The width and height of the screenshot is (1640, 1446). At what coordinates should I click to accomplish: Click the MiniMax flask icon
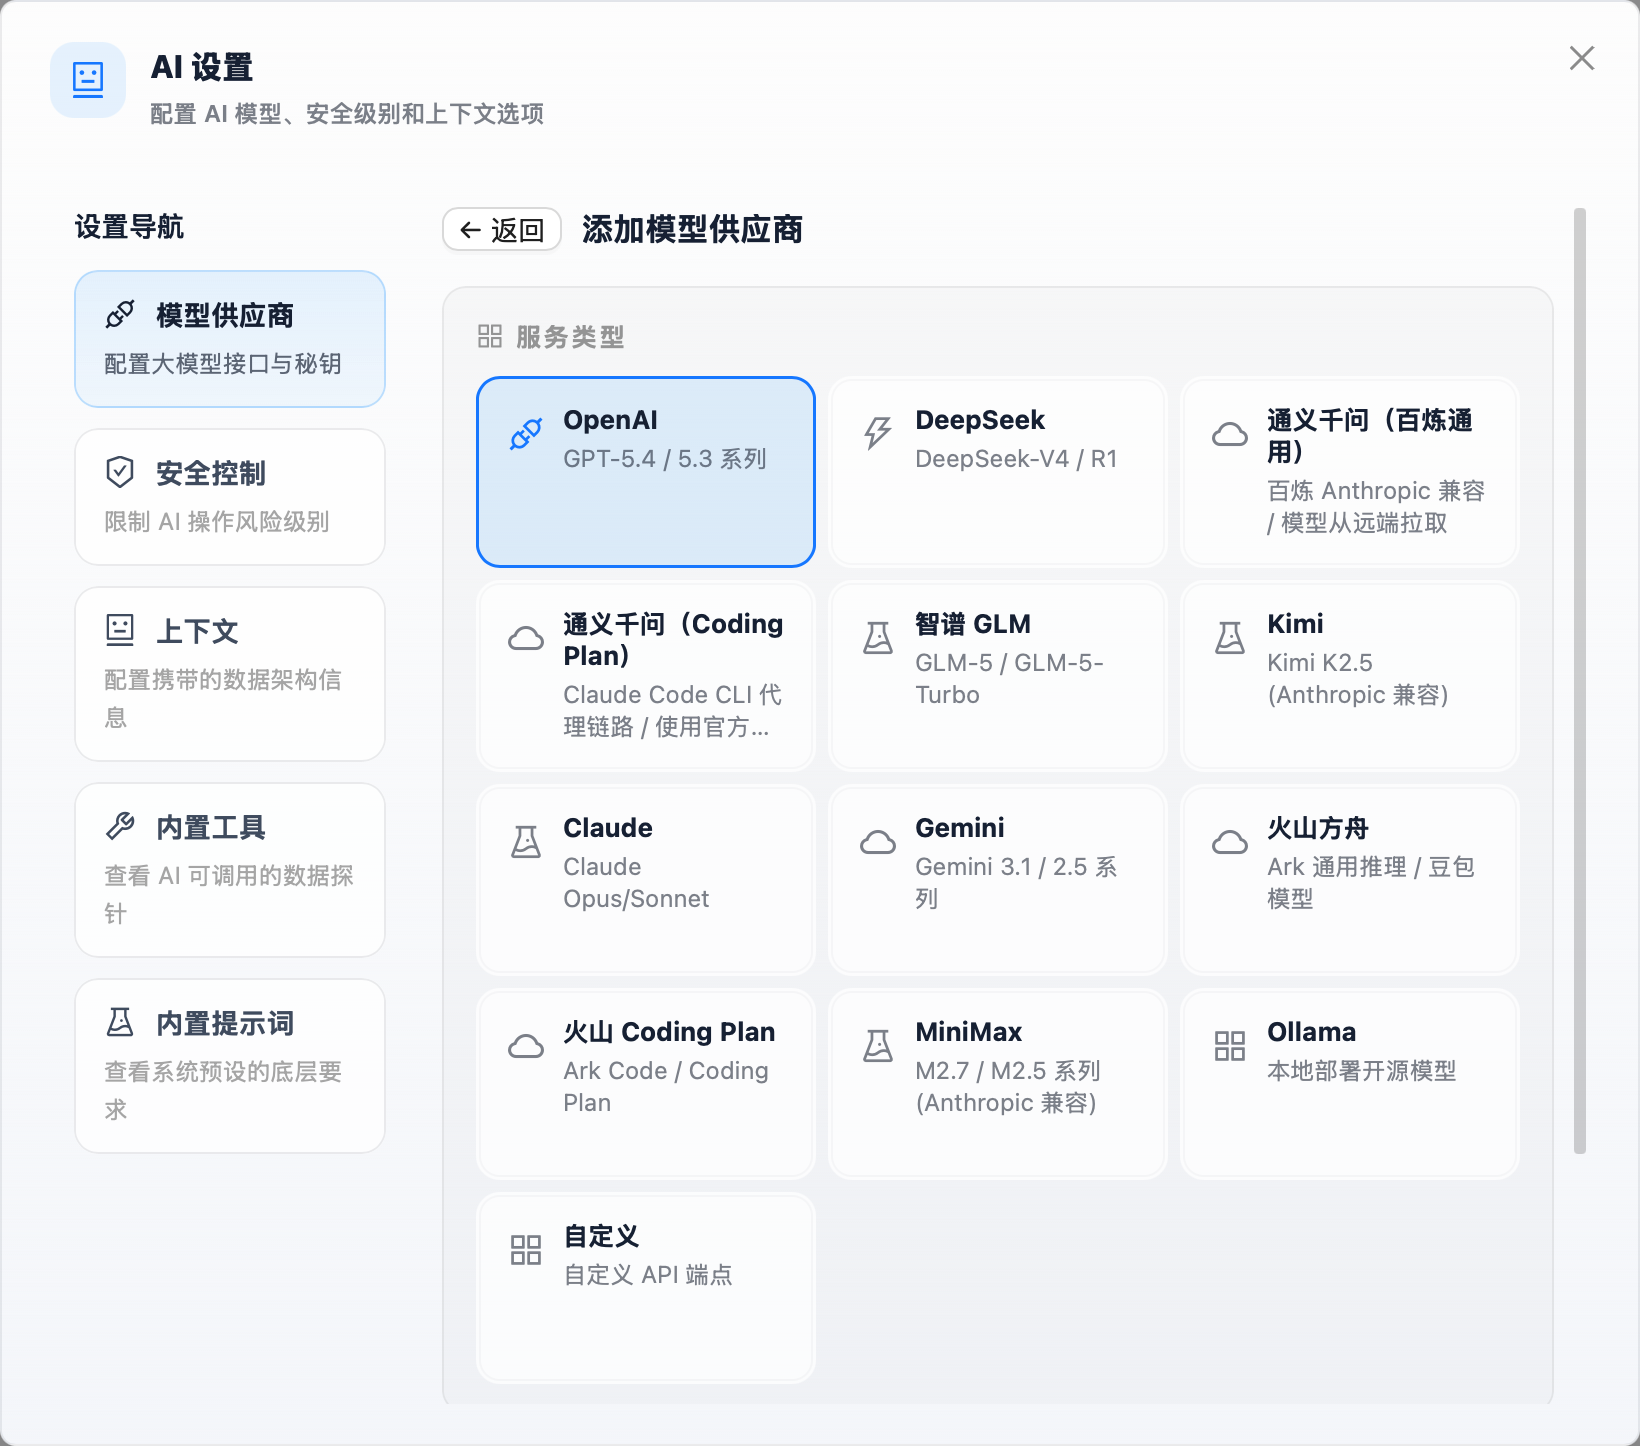point(878,1046)
